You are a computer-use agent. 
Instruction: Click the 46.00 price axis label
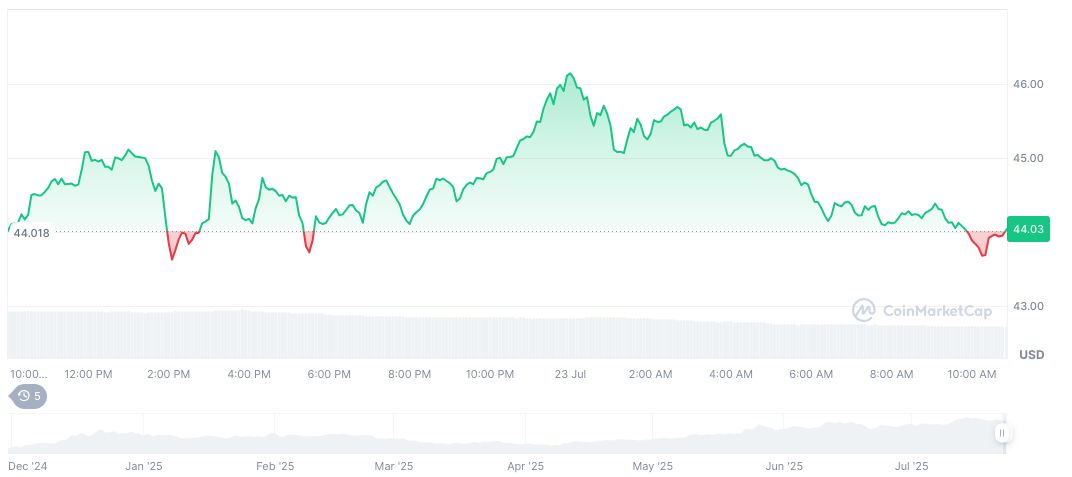1028,84
